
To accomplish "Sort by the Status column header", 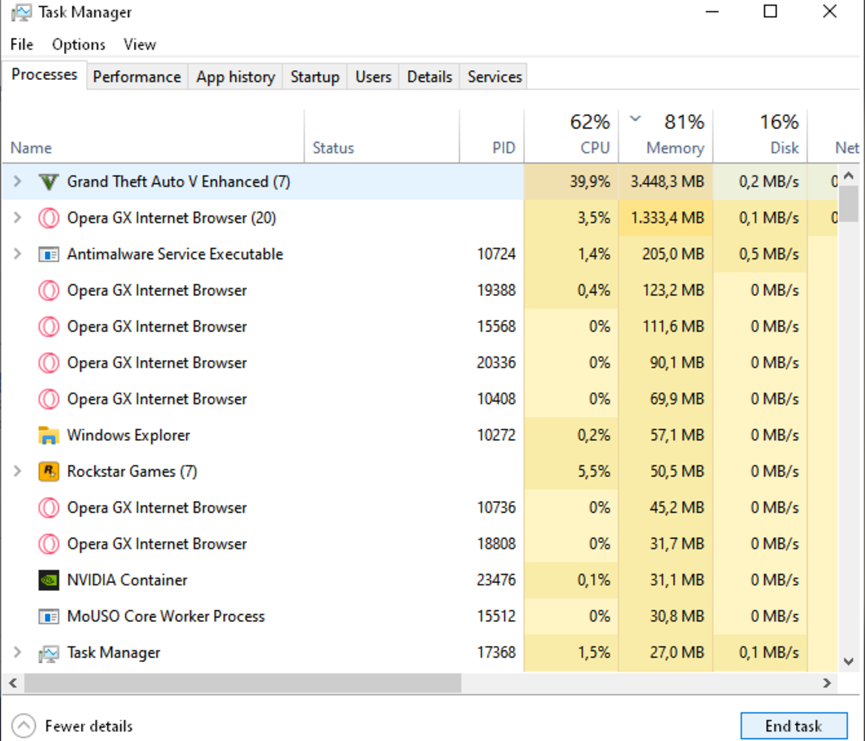I will coord(382,136).
